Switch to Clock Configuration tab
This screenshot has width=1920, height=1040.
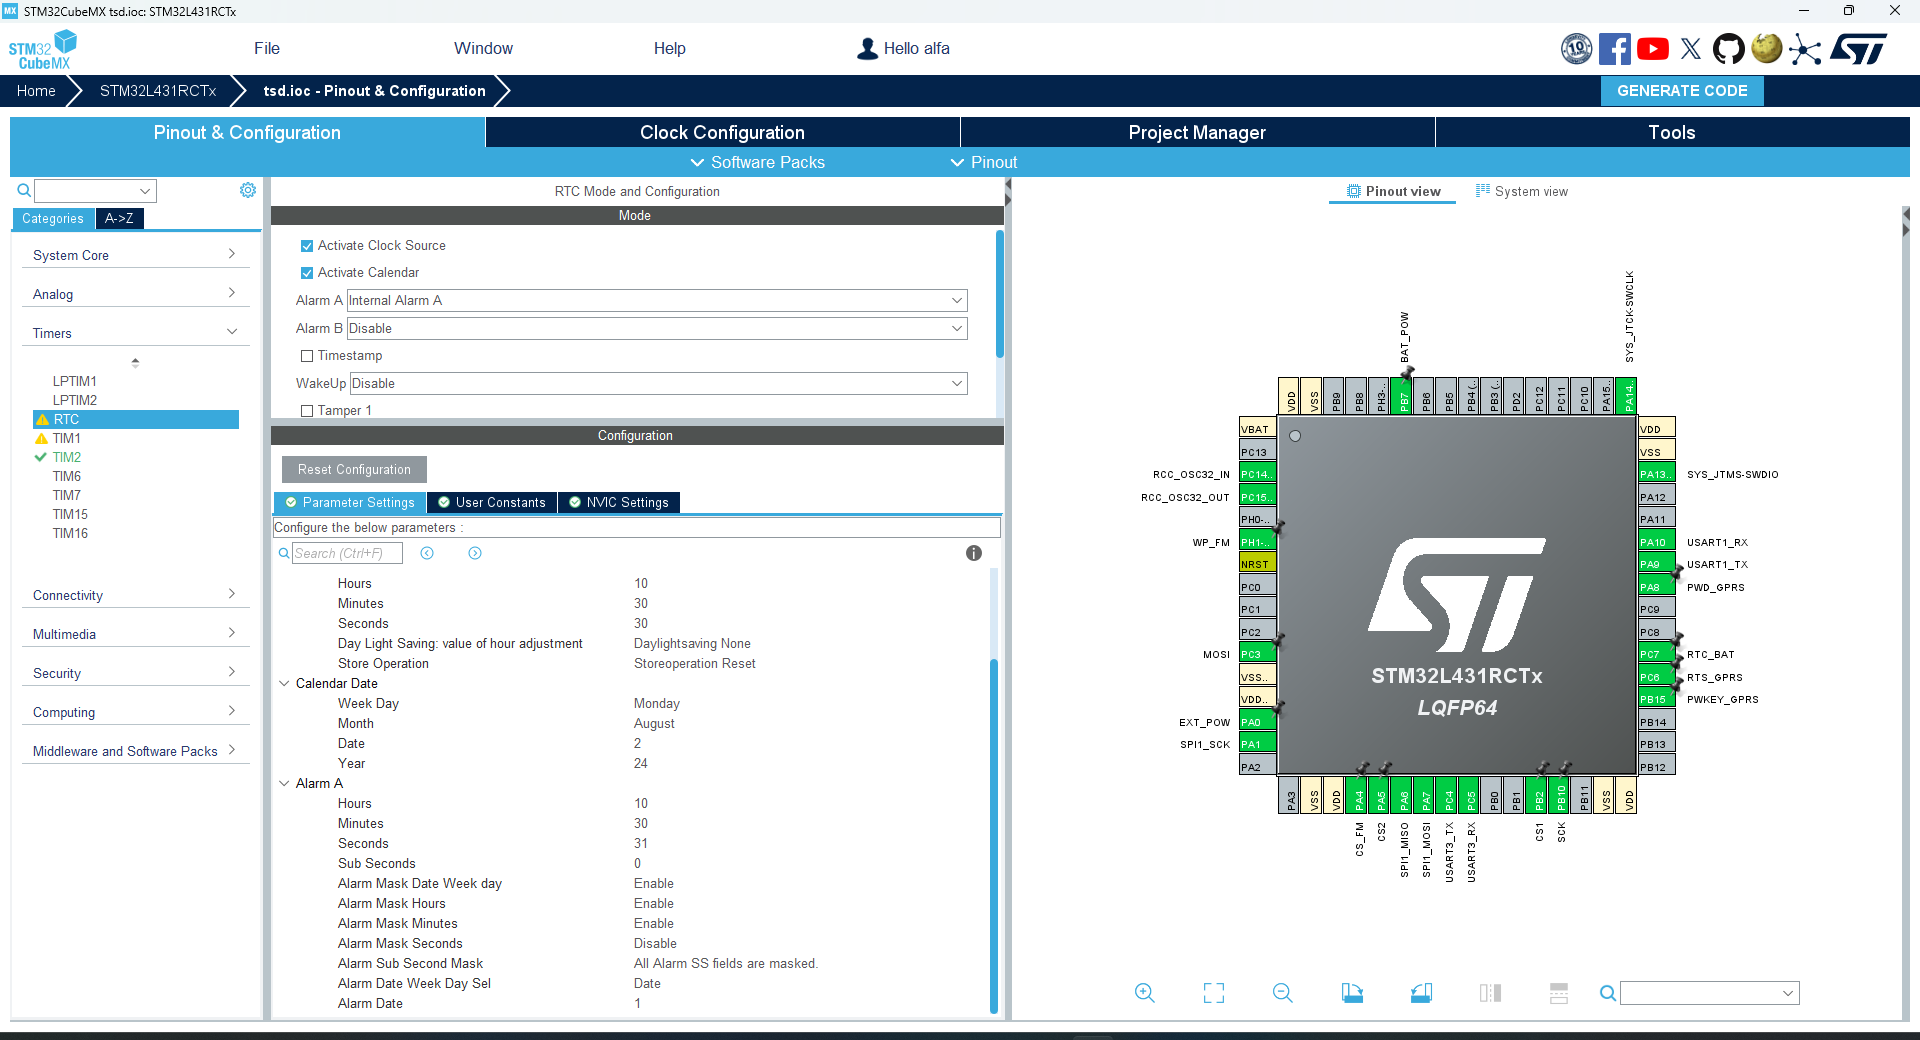click(x=722, y=133)
